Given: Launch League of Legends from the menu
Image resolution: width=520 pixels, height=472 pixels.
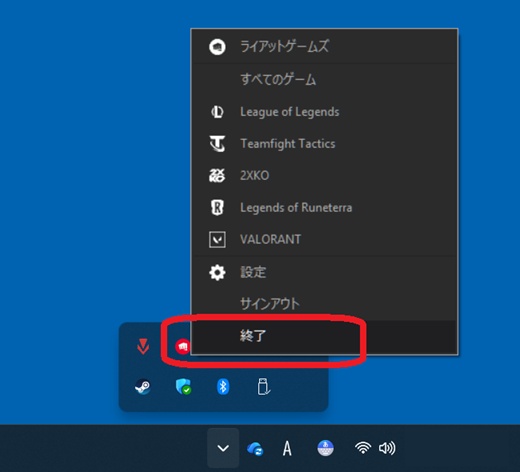Looking at the screenshot, I should tap(324, 112).
